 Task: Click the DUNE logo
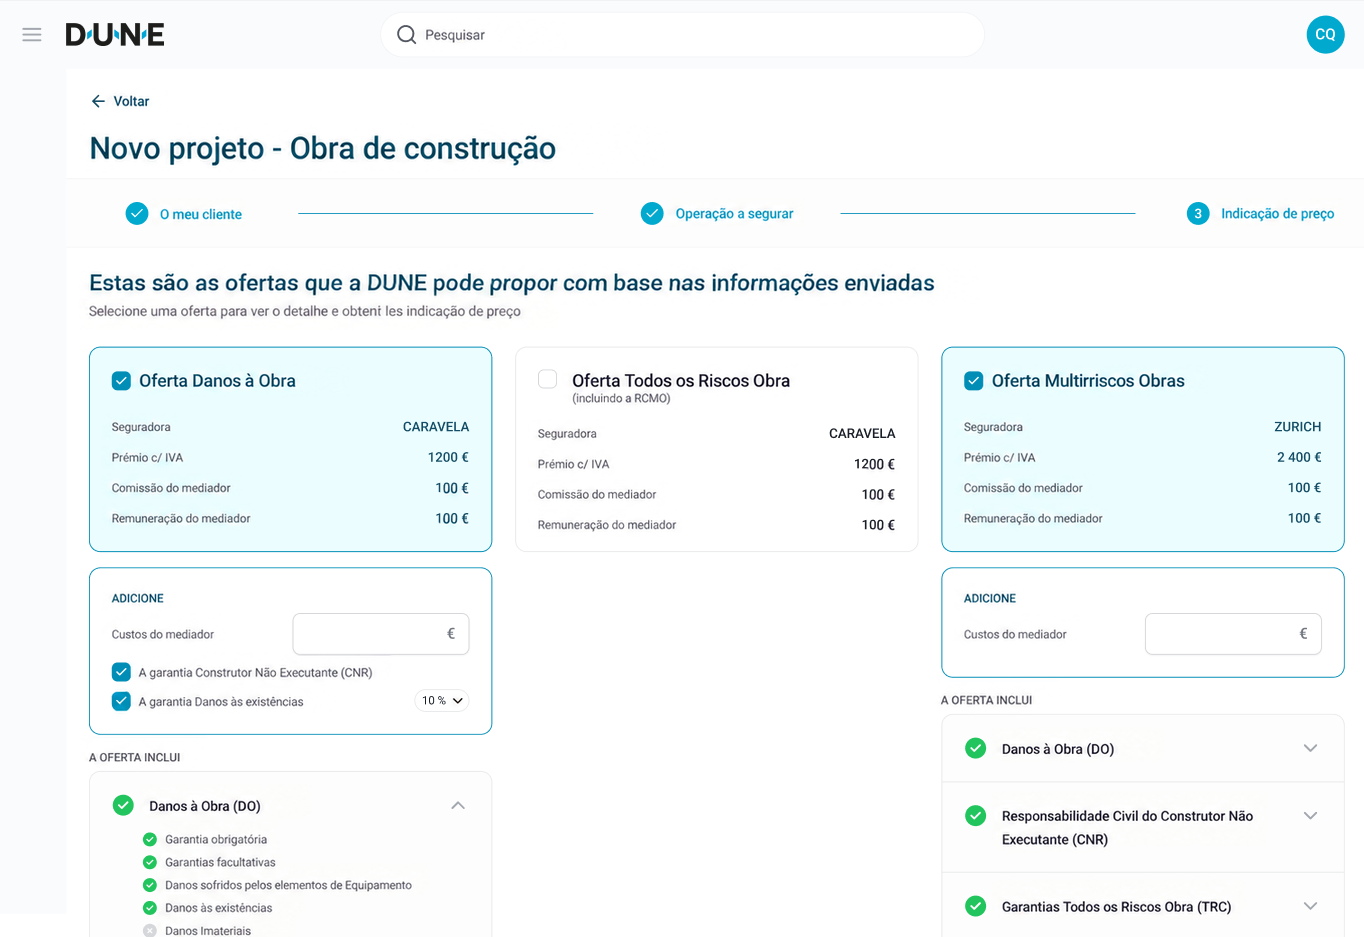(115, 35)
